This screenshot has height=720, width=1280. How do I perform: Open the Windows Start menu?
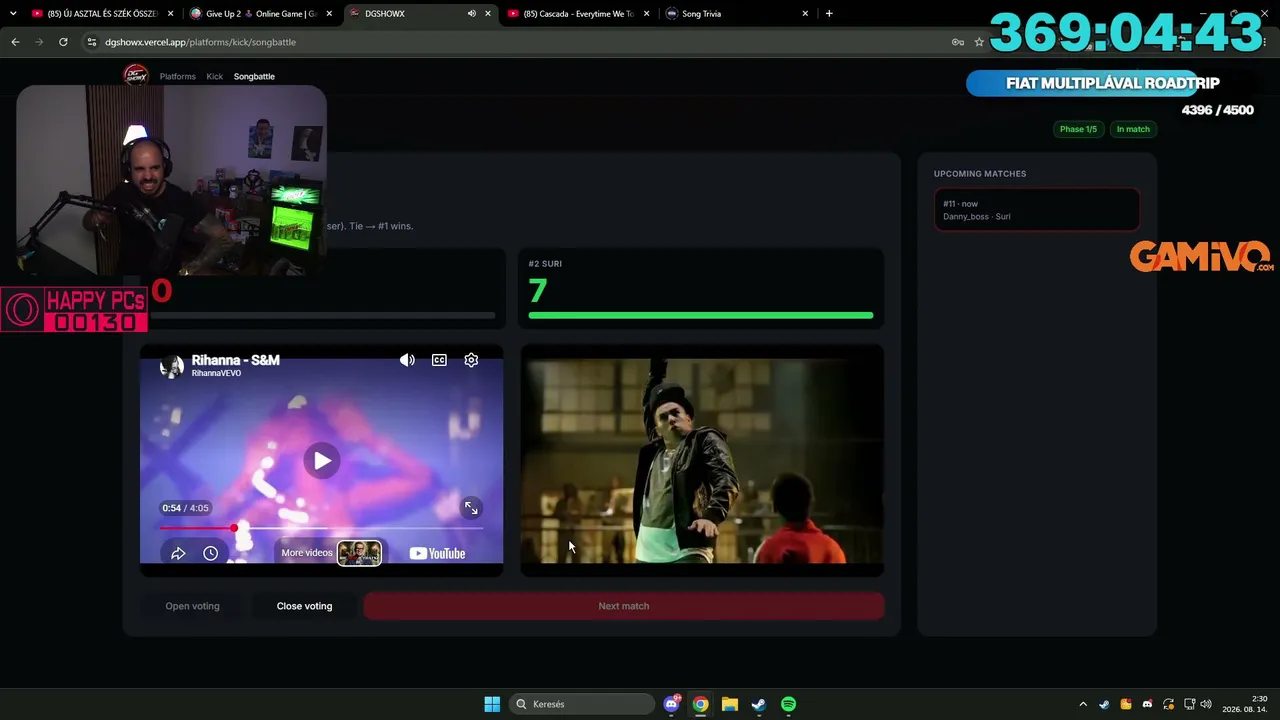coord(492,704)
